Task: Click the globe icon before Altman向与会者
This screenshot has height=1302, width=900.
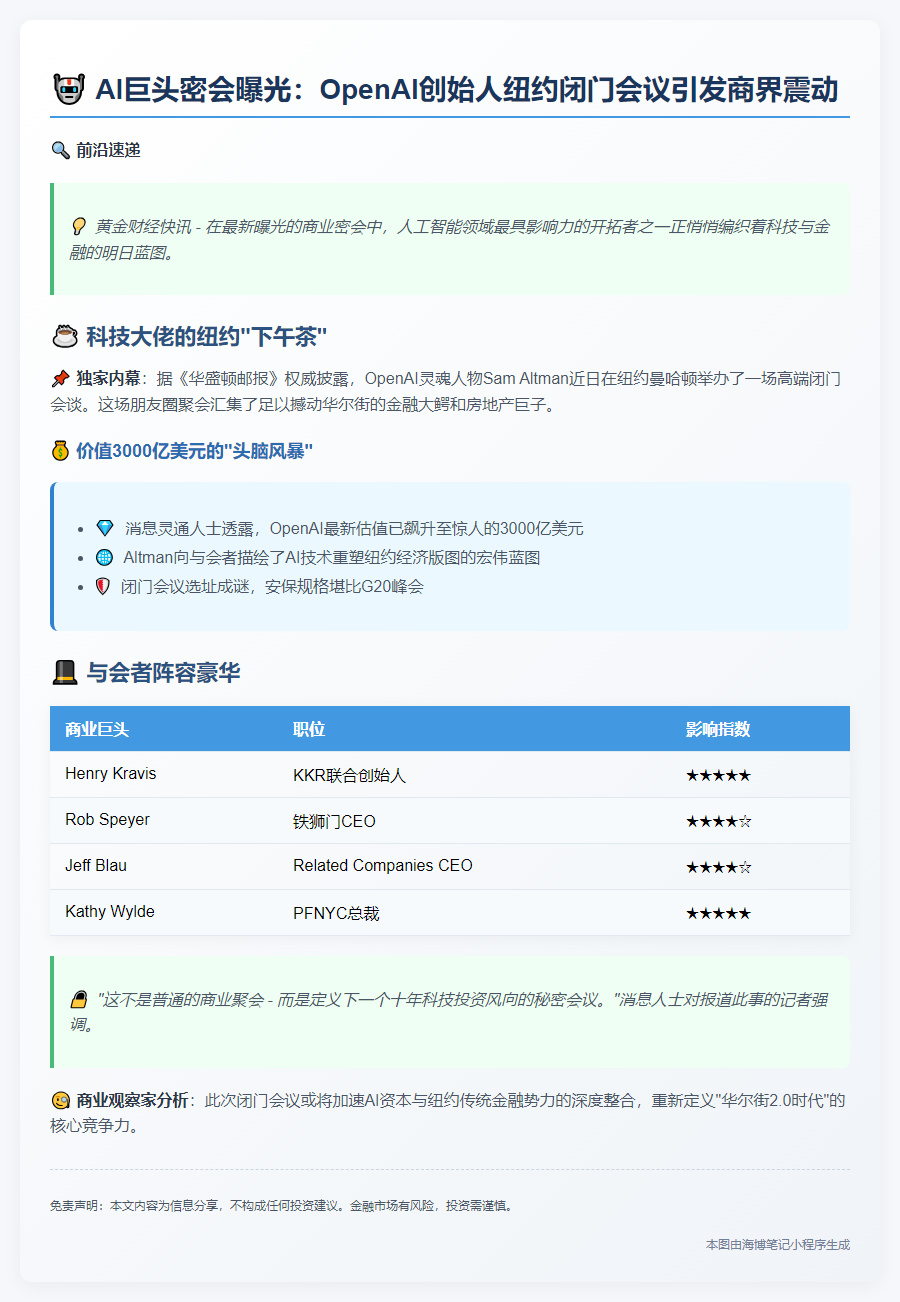Action: [105, 557]
